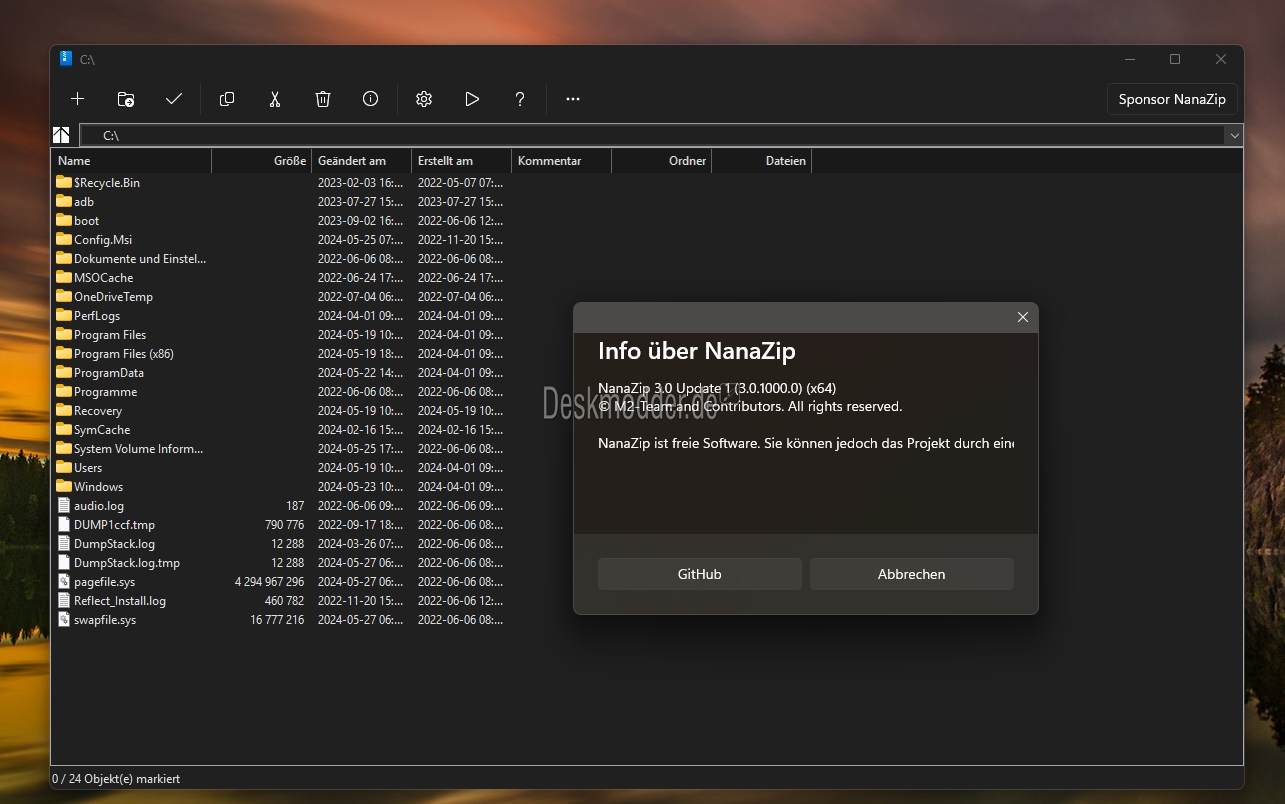Screen dimensions: 1285x804
Task: Click the Add (plus) toolbar icon
Action: coord(77,99)
